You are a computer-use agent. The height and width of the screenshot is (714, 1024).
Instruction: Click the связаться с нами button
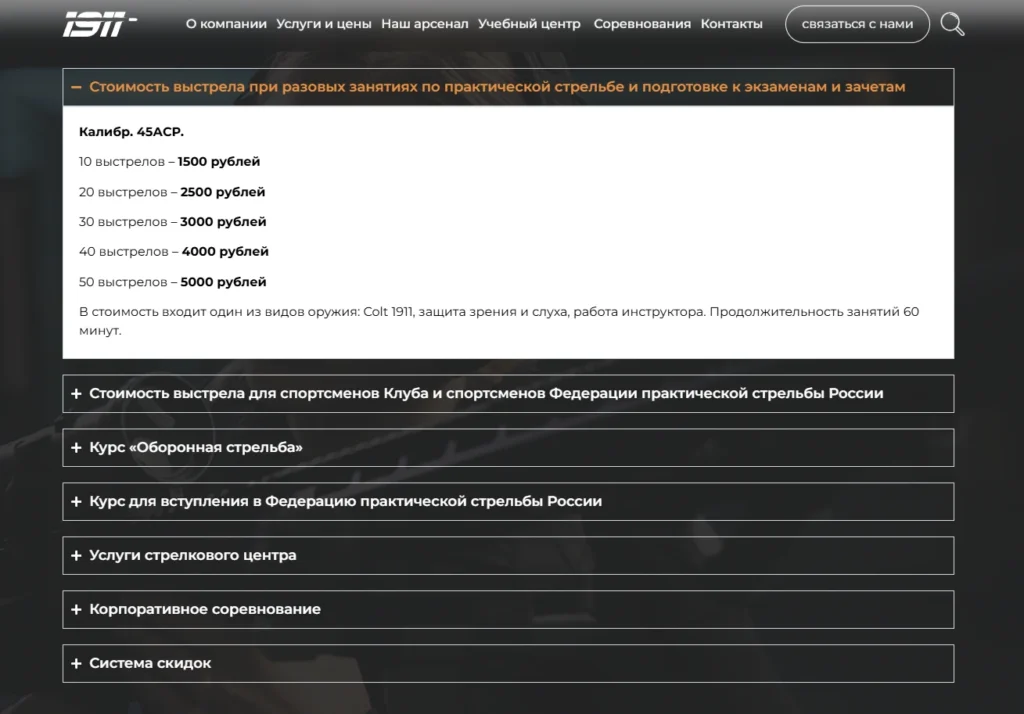click(x=857, y=24)
